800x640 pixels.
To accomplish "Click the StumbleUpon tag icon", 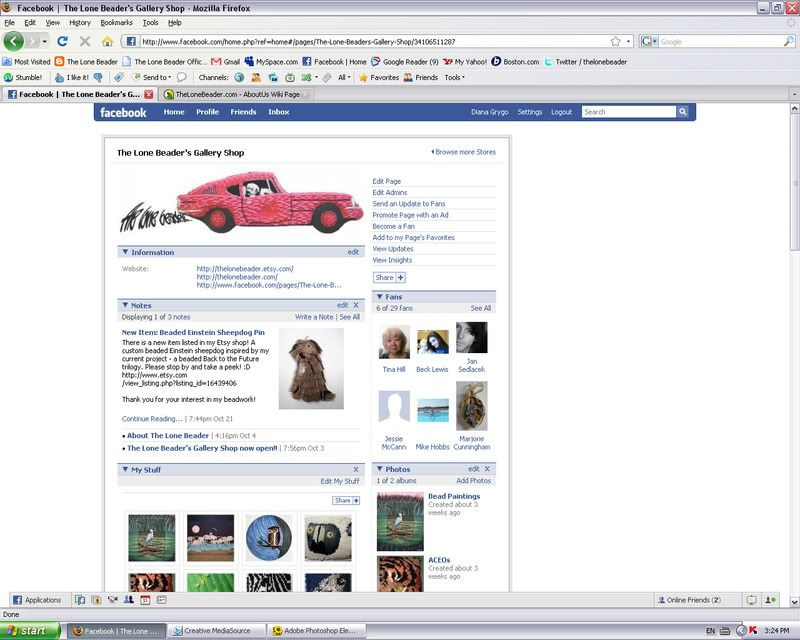I will 119,78.
